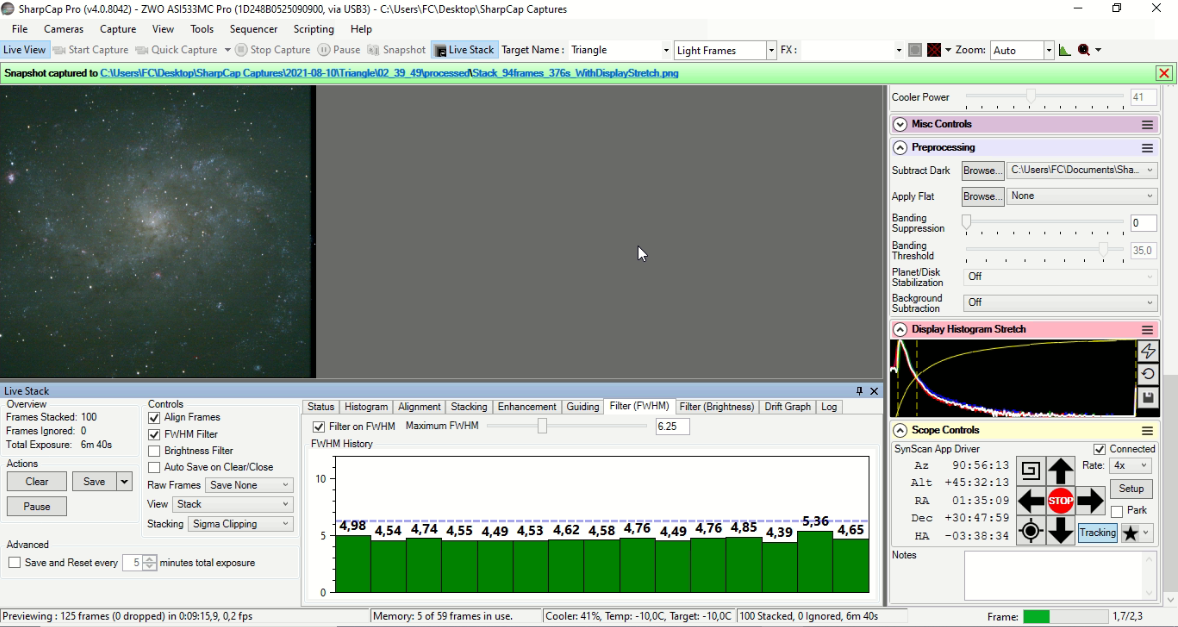This screenshot has width=1178, height=627.
Task: Open the Scripting menu
Action: [313, 29]
